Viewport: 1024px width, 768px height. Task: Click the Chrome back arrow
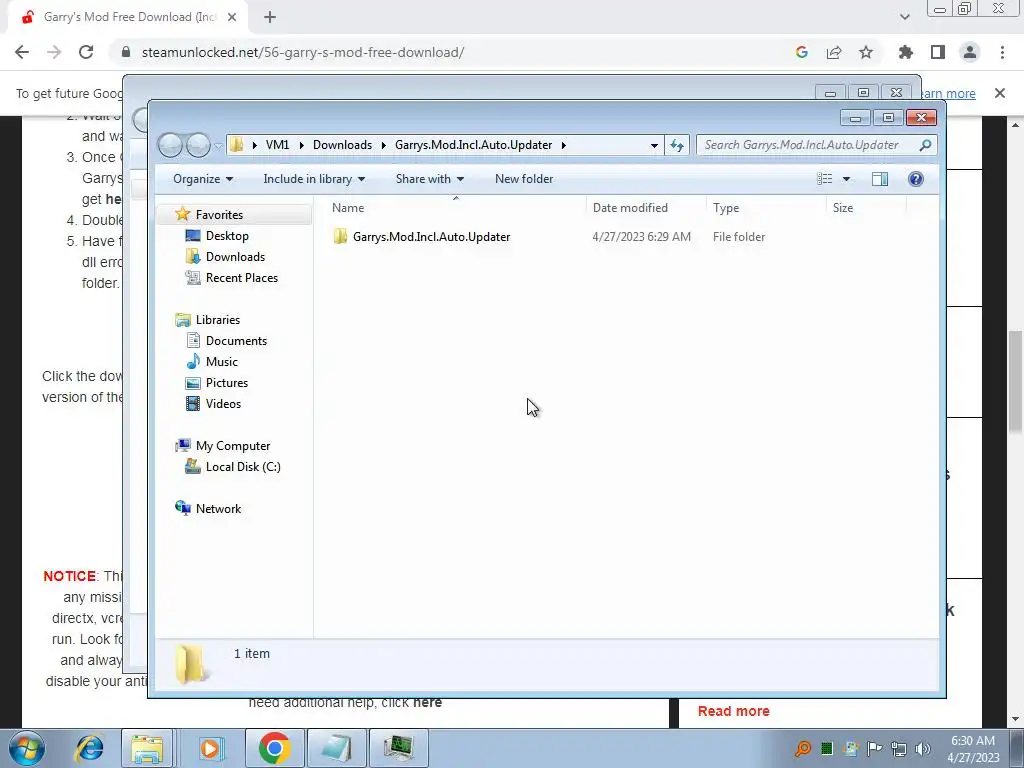pyautogui.click(x=22, y=52)
